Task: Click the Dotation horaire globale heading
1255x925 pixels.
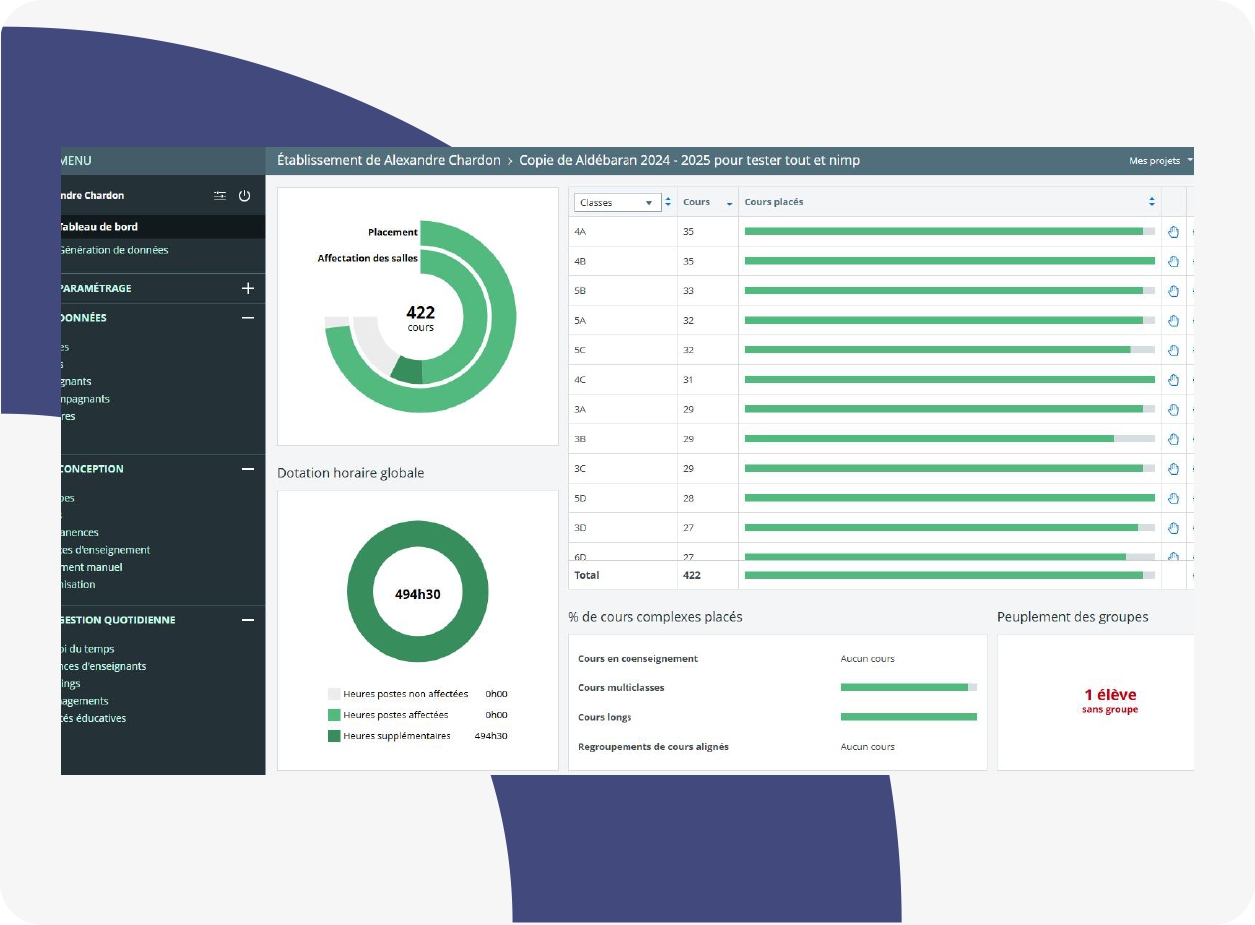Action: (x=351, y=473)
